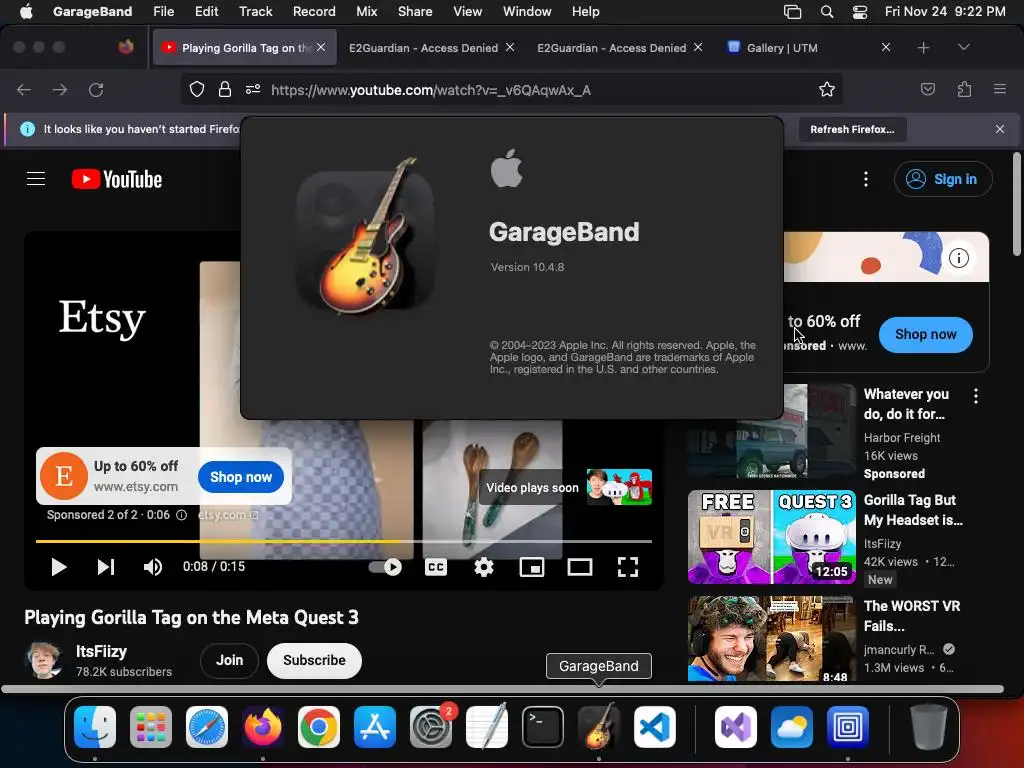Open the www.etsy.com overlay link
This screenshot has height=768, width=1024.
pyautogui.click(x=136, y=487)
